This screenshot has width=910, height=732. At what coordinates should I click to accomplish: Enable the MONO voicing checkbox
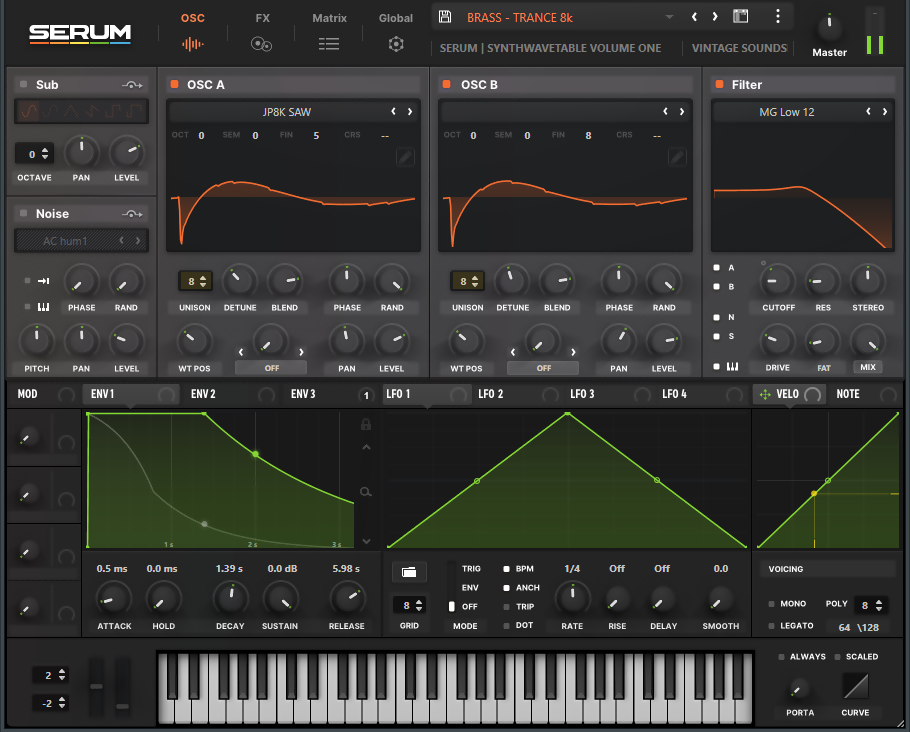(771, 604)
